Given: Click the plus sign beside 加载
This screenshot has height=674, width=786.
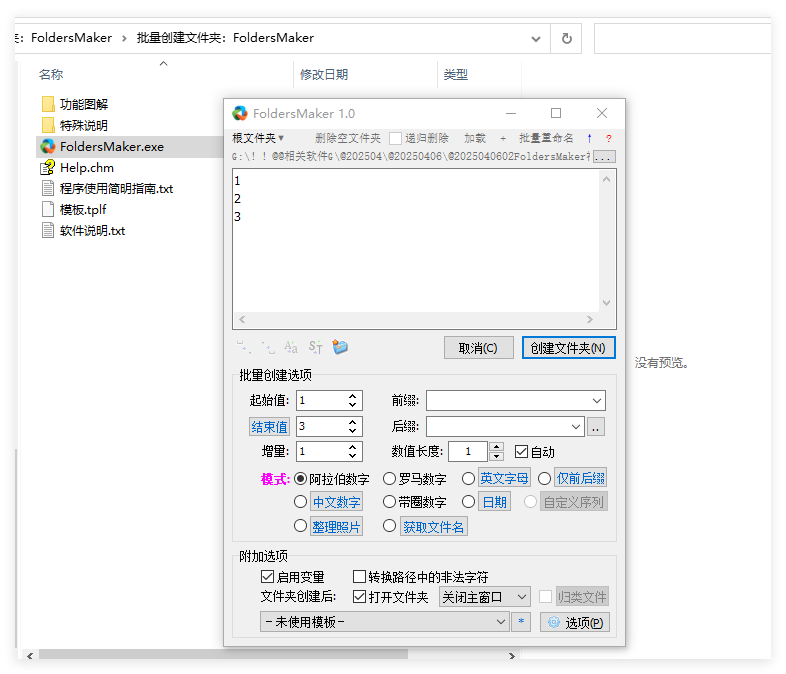Looking at the screenshot, I should [x=503, y=138].
